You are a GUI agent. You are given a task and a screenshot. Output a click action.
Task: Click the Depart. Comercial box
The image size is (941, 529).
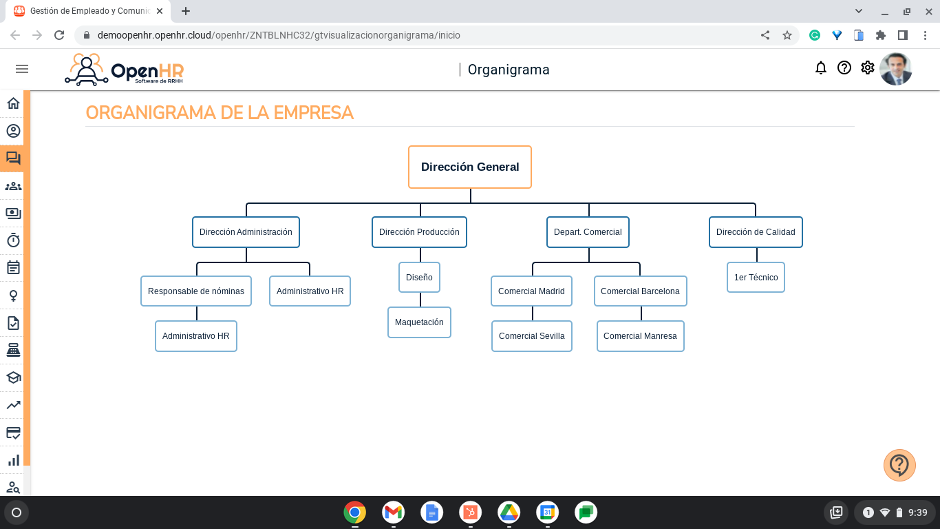click(588, 232)
